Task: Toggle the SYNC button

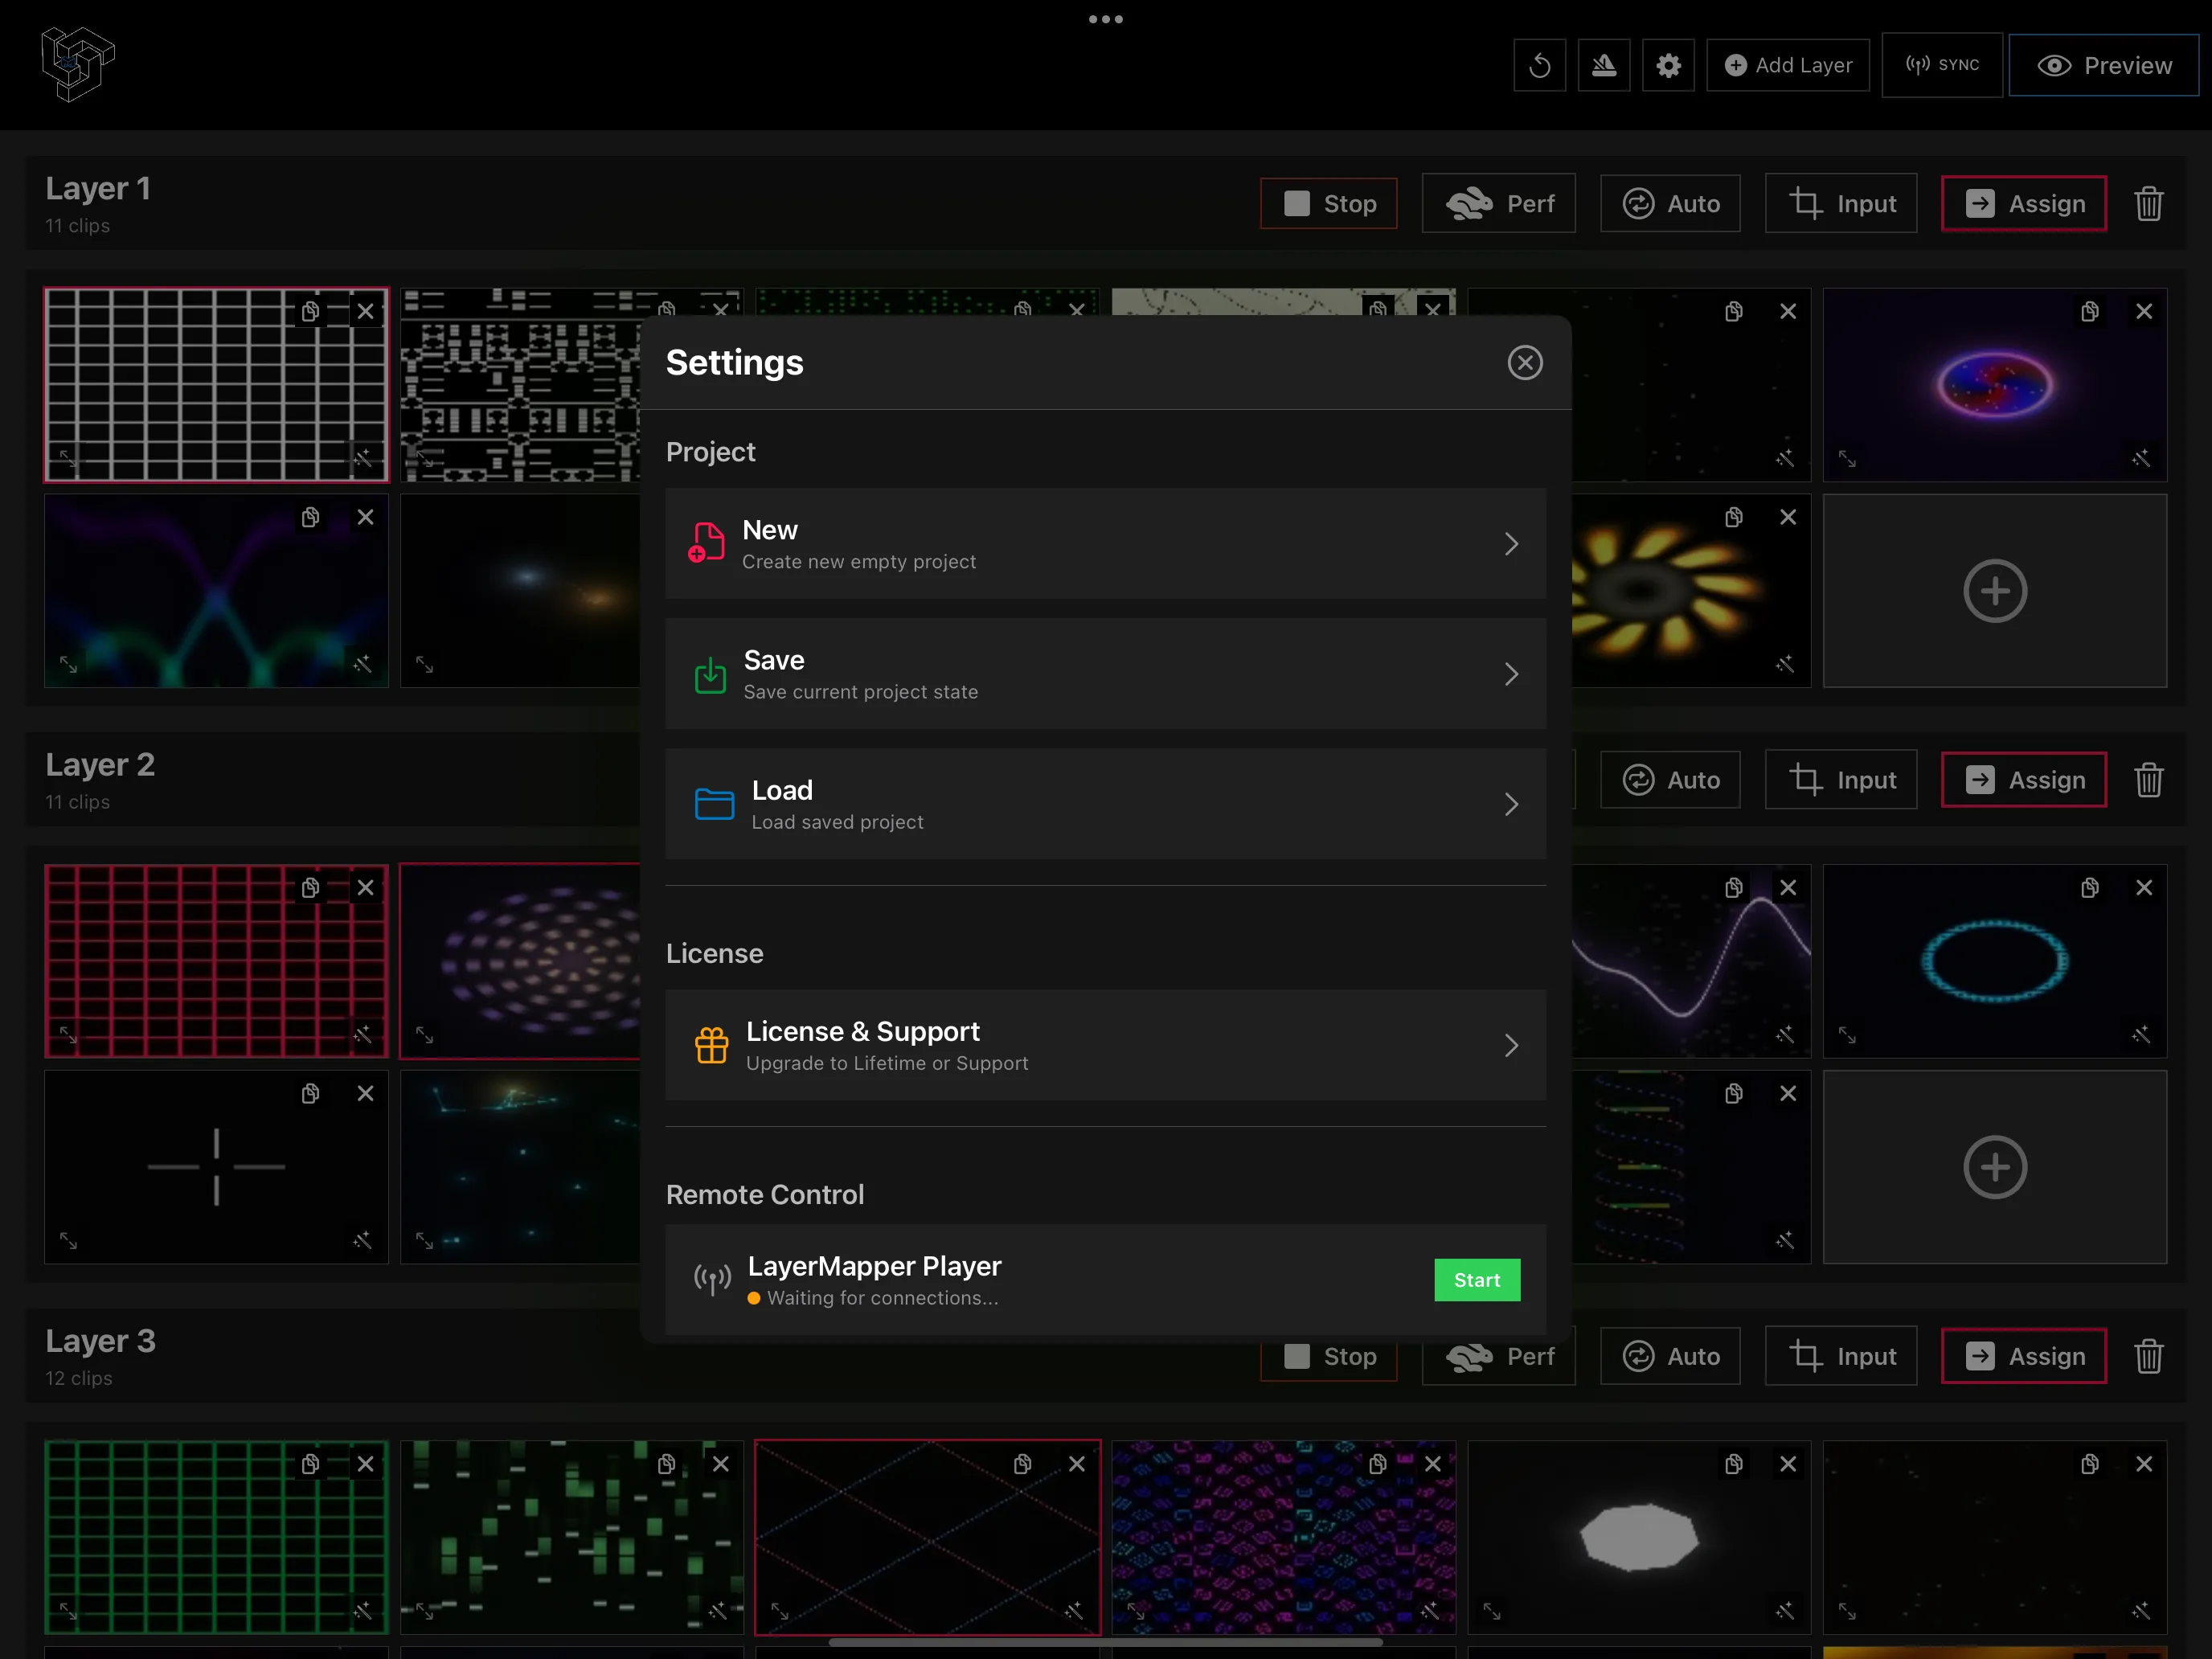Action: [1941, 65]
